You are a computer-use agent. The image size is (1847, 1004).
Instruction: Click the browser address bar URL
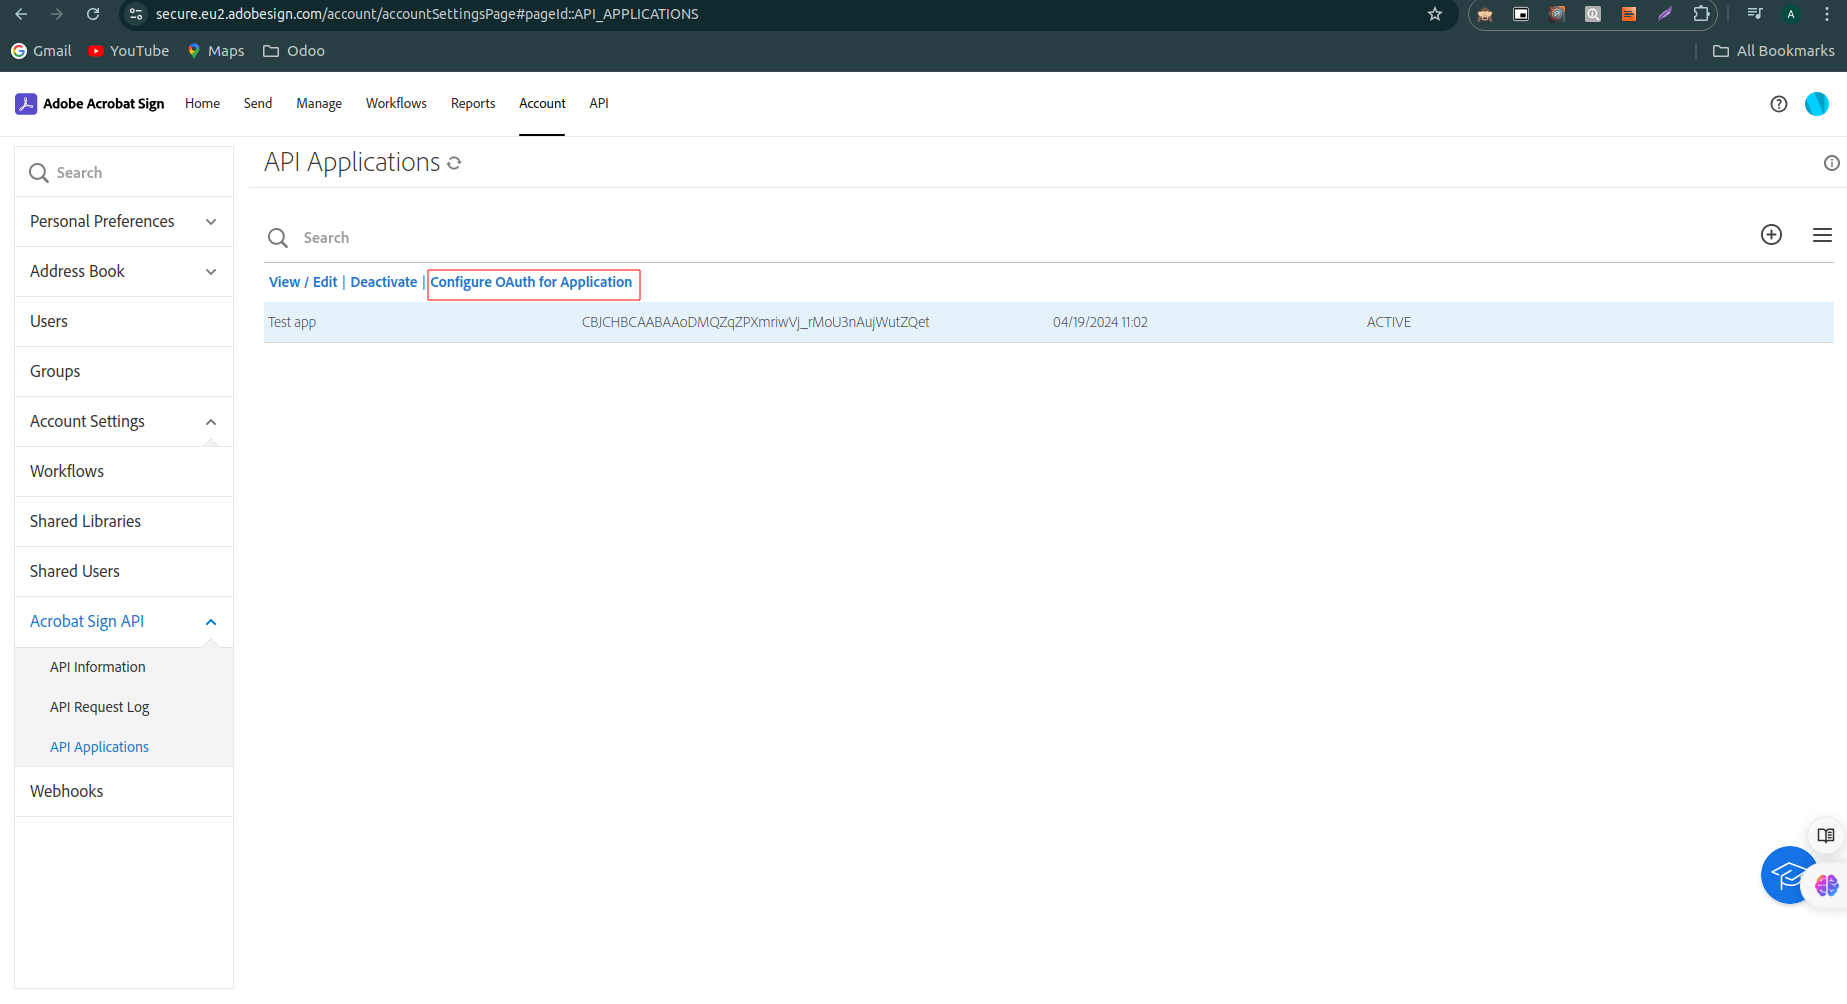[x=427, y=14]
